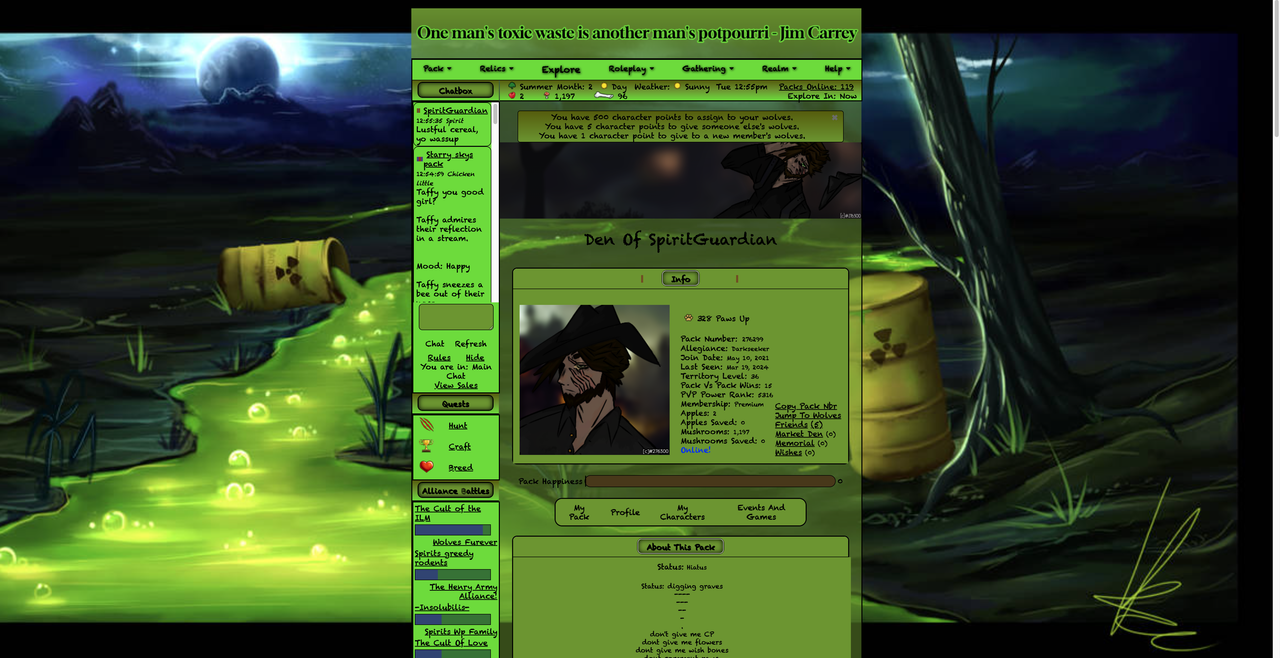Image resolution: width=1280 pixels, height=658 pixels.
Task: Click the bone currency icon
Action: pos(603,96)
